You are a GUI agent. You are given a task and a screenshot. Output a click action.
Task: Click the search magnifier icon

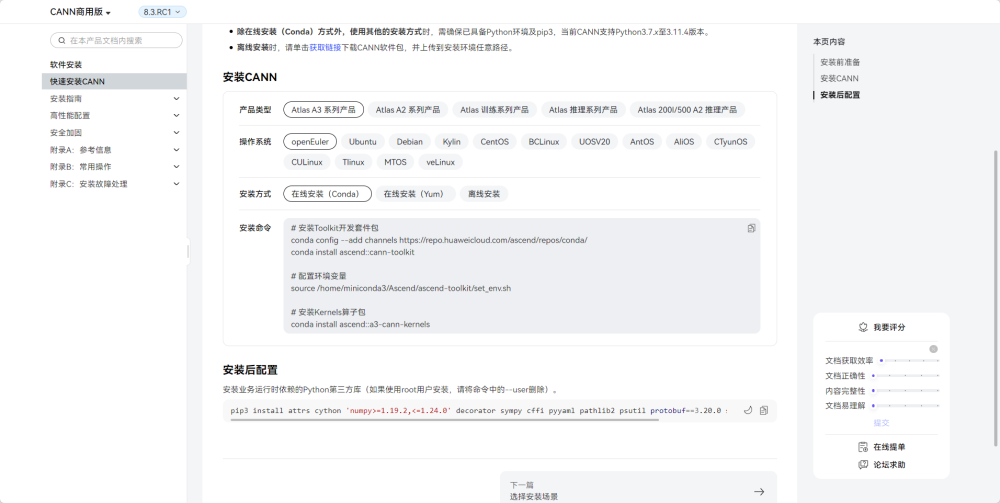click(x=62, y=40)
